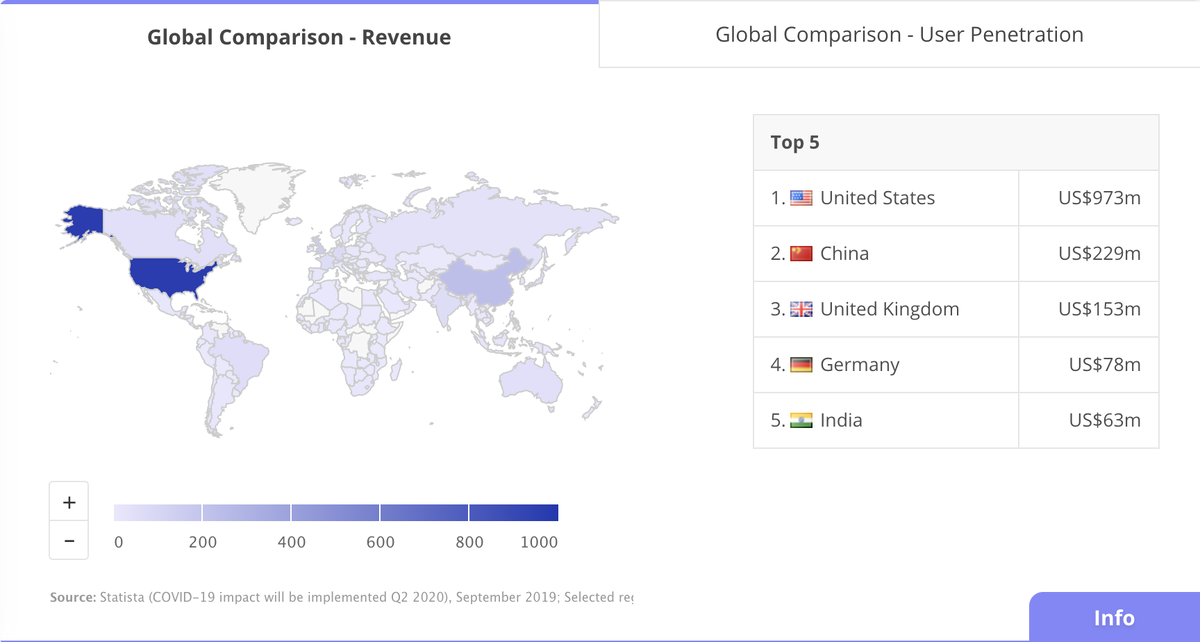
Task: Click the US$63m revenue value
Action: tap(1105, 421)
